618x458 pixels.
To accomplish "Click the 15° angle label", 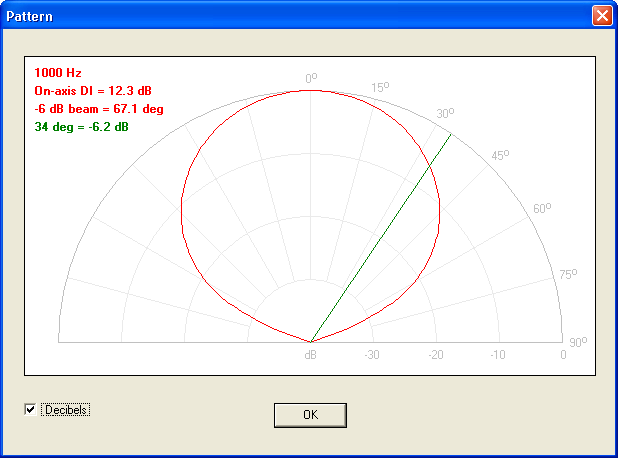I will coord(380,87).
